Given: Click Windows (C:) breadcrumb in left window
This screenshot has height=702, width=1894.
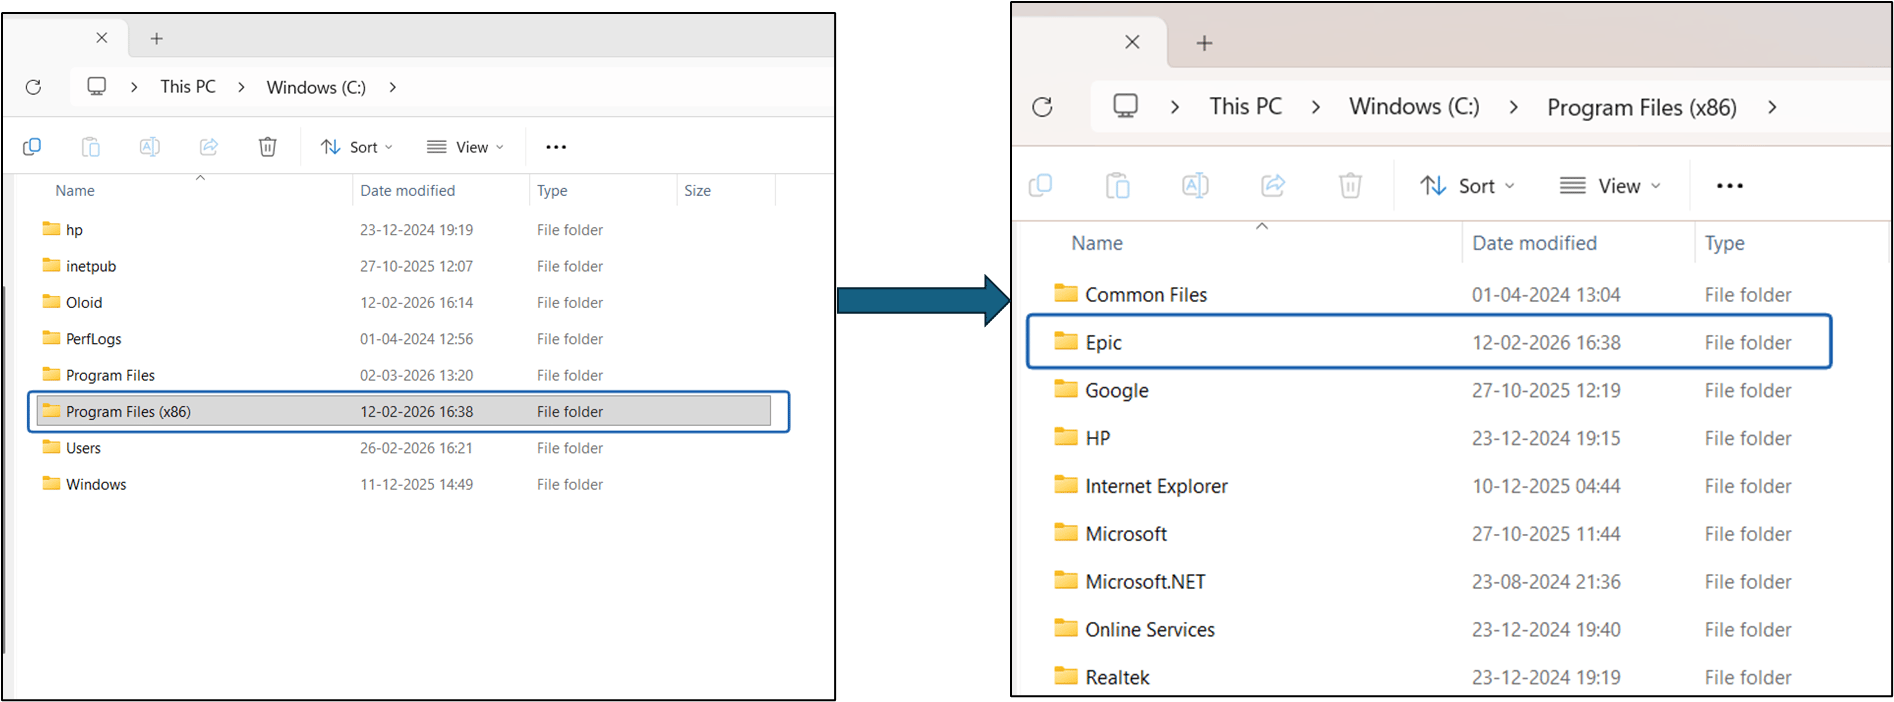Looking at the screenshot, I should point(316,87).
